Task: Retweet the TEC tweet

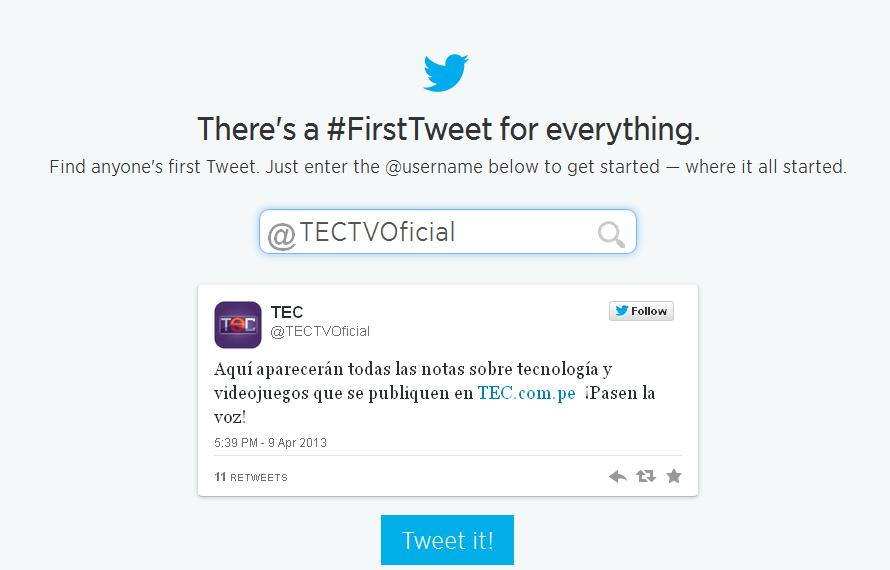Action: (646, 477)
